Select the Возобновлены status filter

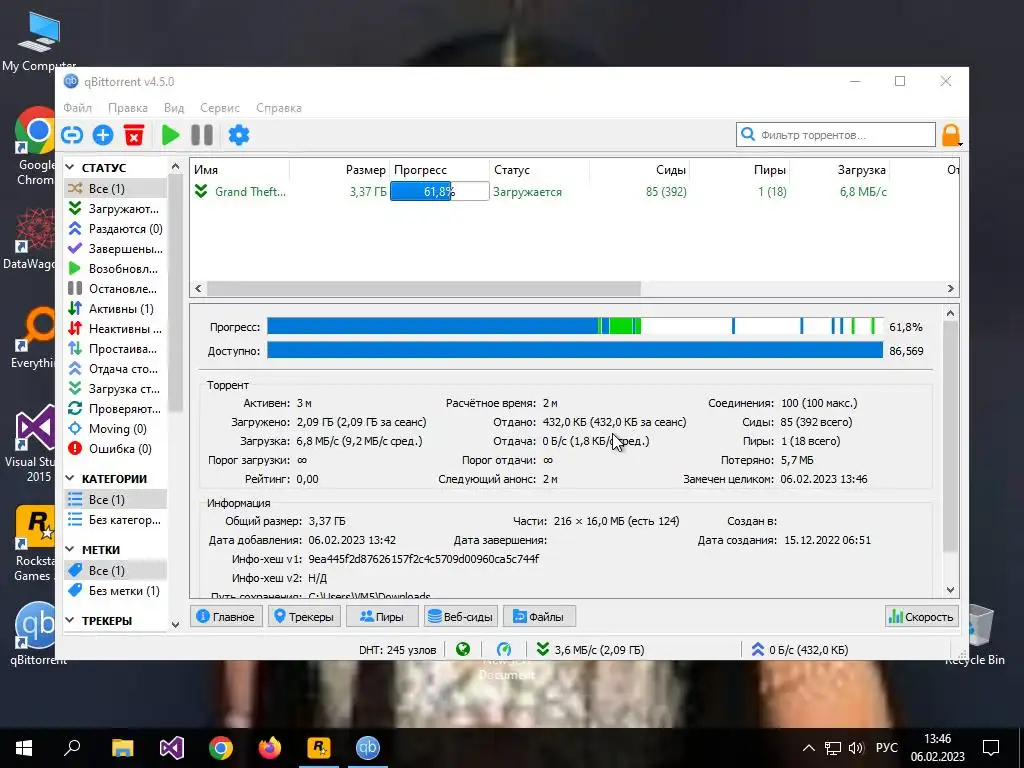[x=116, y=268]
